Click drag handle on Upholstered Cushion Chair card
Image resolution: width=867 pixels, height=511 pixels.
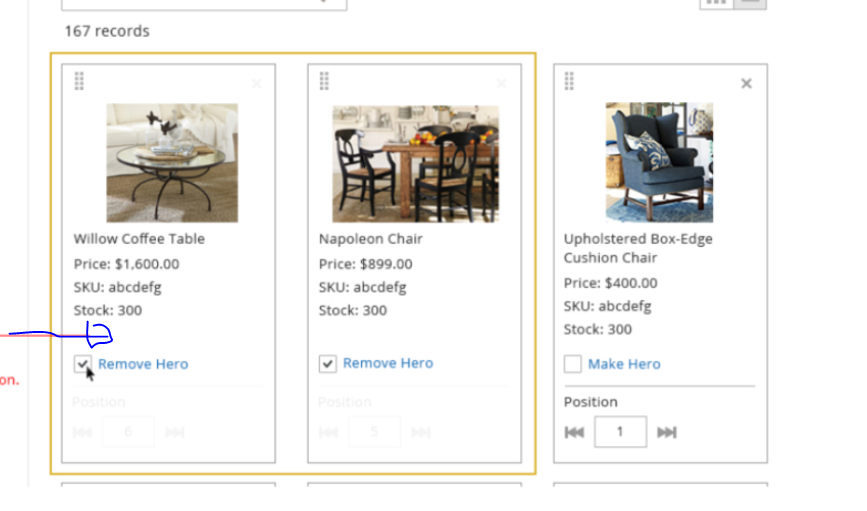569,81
